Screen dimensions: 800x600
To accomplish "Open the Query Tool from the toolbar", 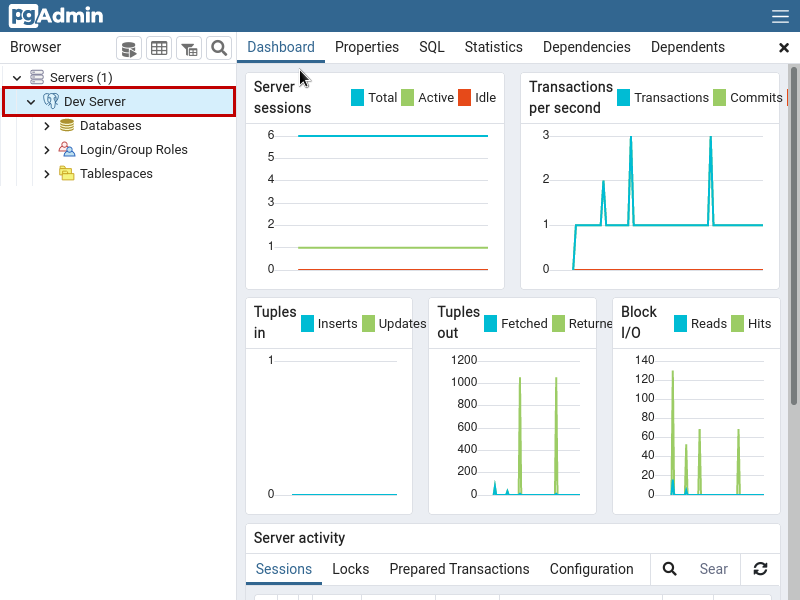I will tap(128, 48).
